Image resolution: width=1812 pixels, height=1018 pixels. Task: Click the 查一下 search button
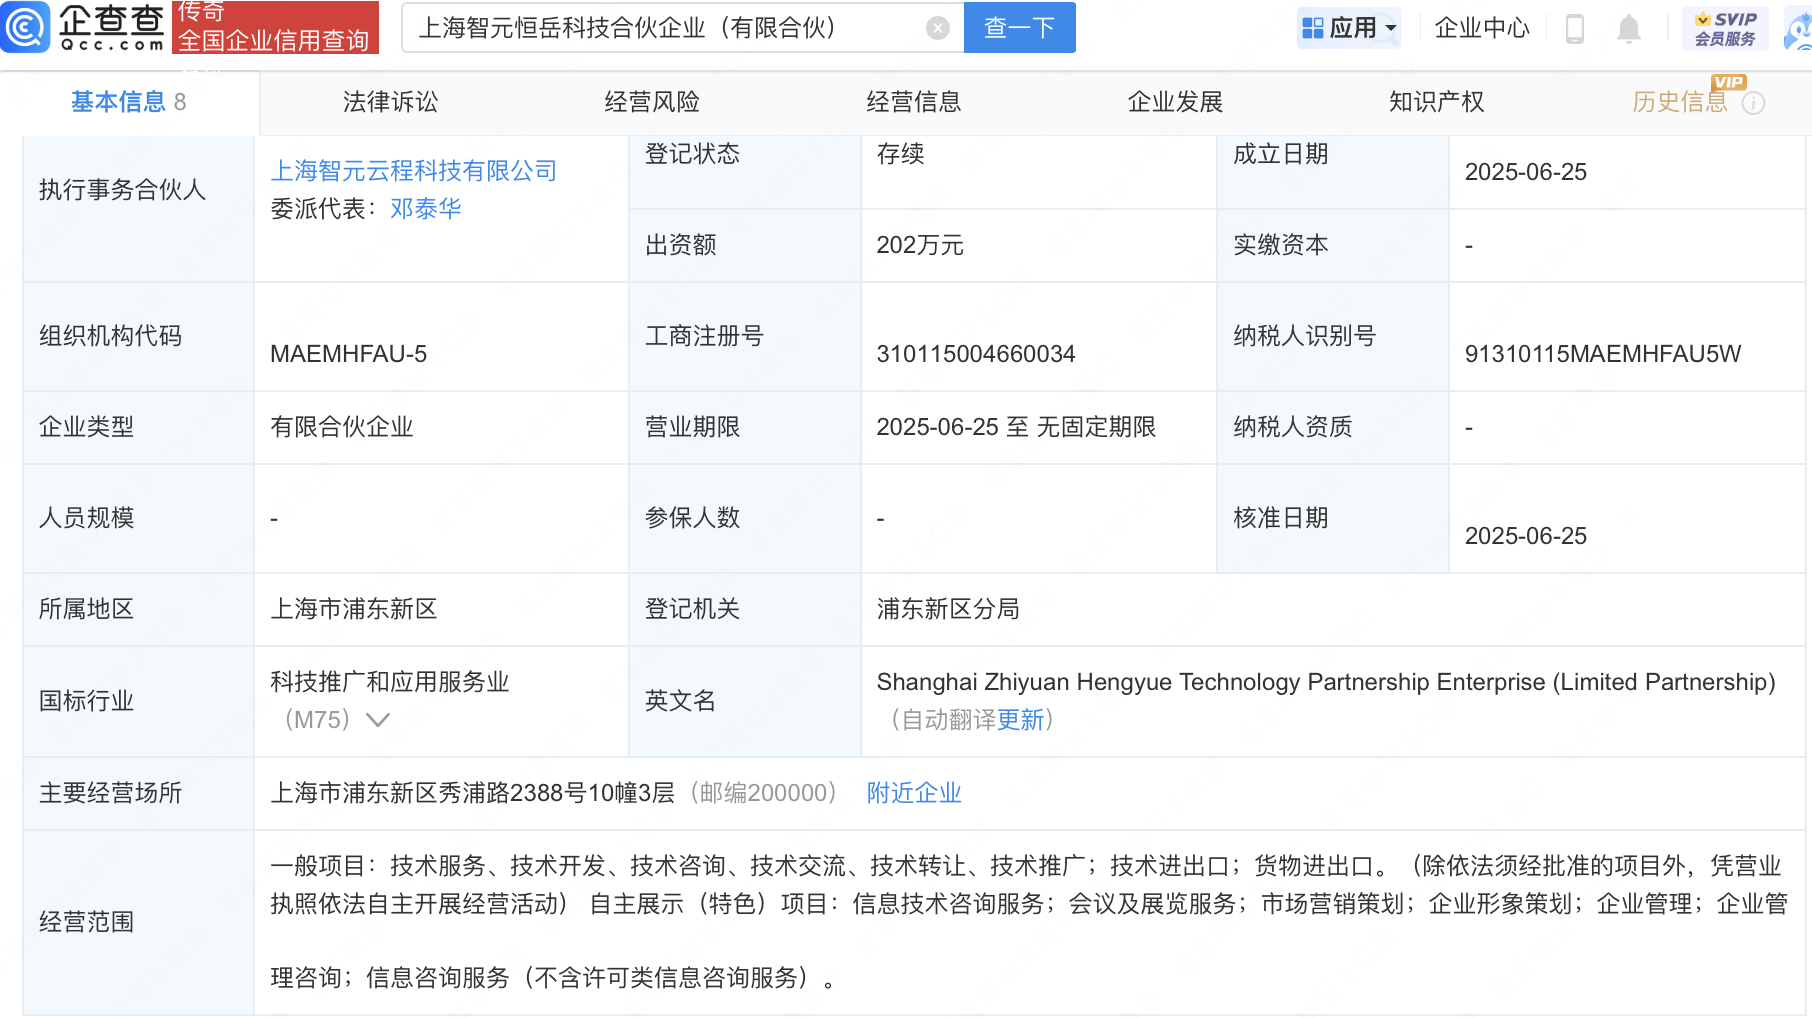(1019, 28)
